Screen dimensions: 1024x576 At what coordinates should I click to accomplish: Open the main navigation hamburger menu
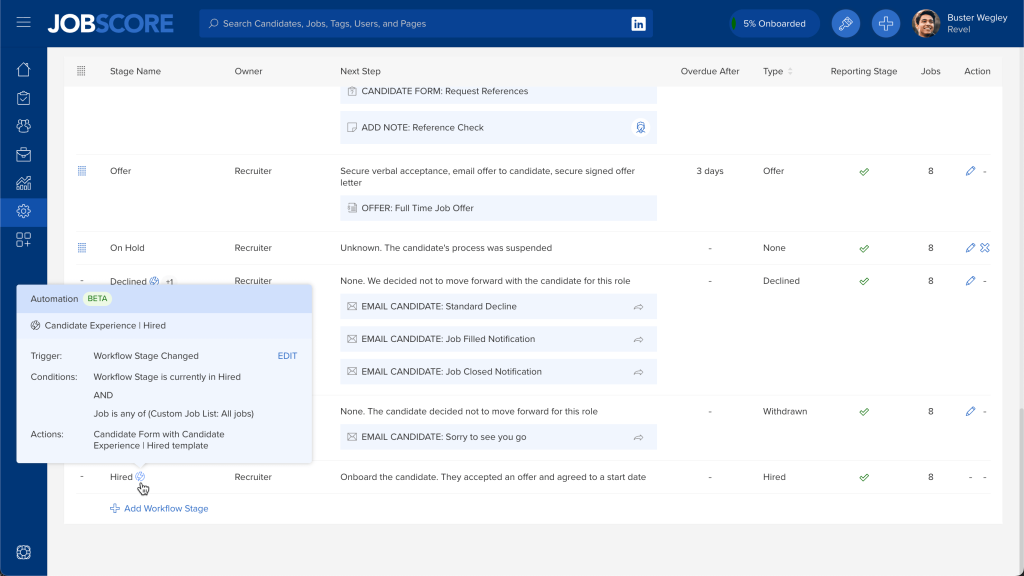[23, 23]
